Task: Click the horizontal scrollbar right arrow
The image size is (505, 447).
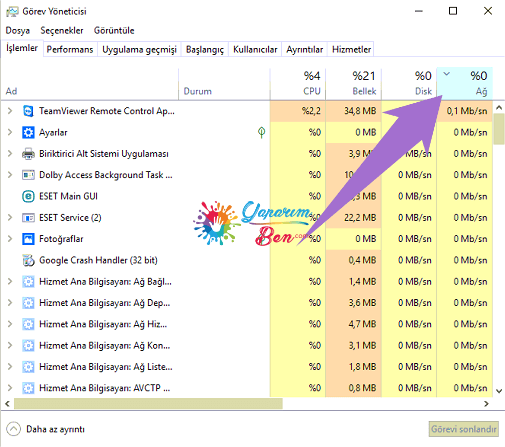Action: coord(486,404)
